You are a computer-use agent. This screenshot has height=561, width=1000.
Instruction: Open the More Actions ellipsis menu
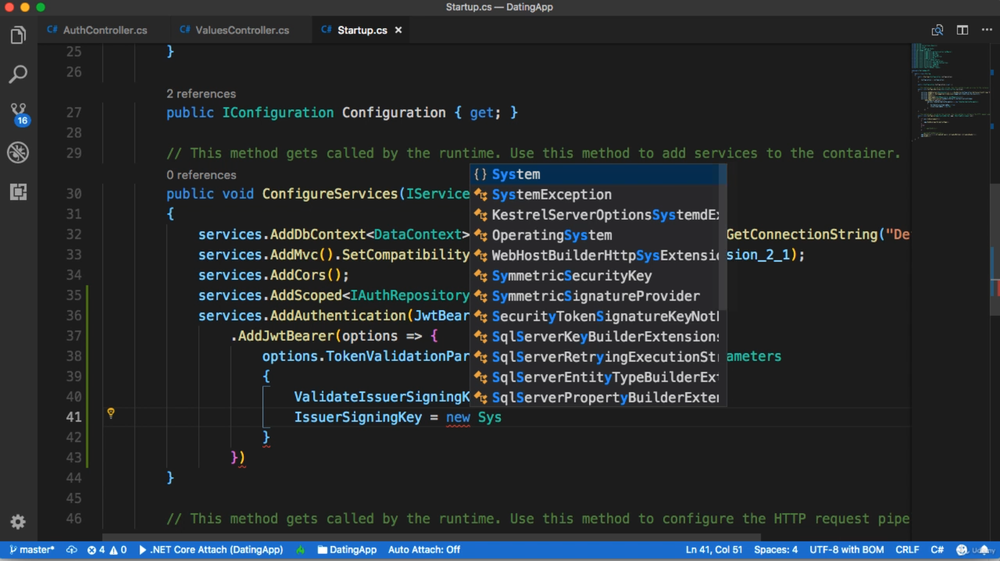point(987,30)
